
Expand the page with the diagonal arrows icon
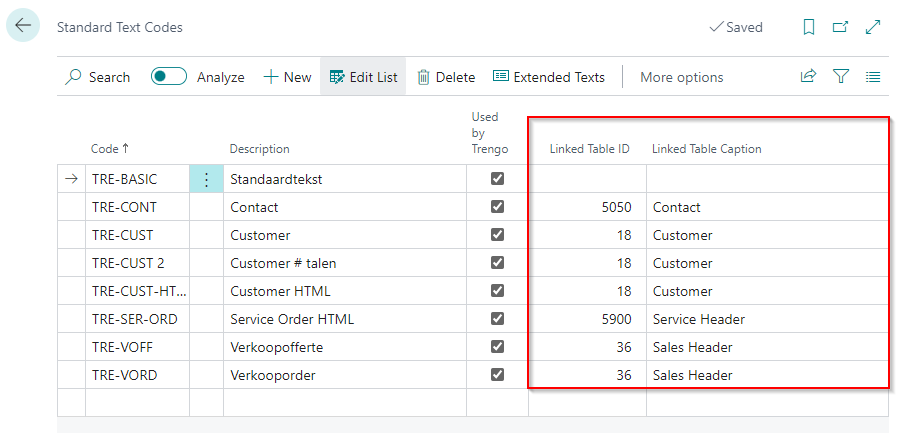tap(872, 27)
